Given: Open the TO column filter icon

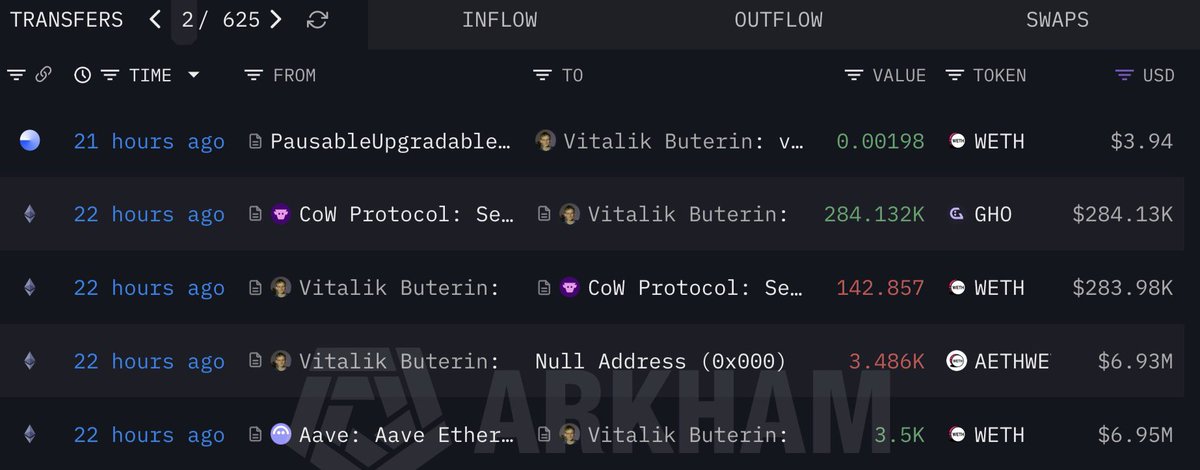Looking at the screenshot, I should coord(542,75).
